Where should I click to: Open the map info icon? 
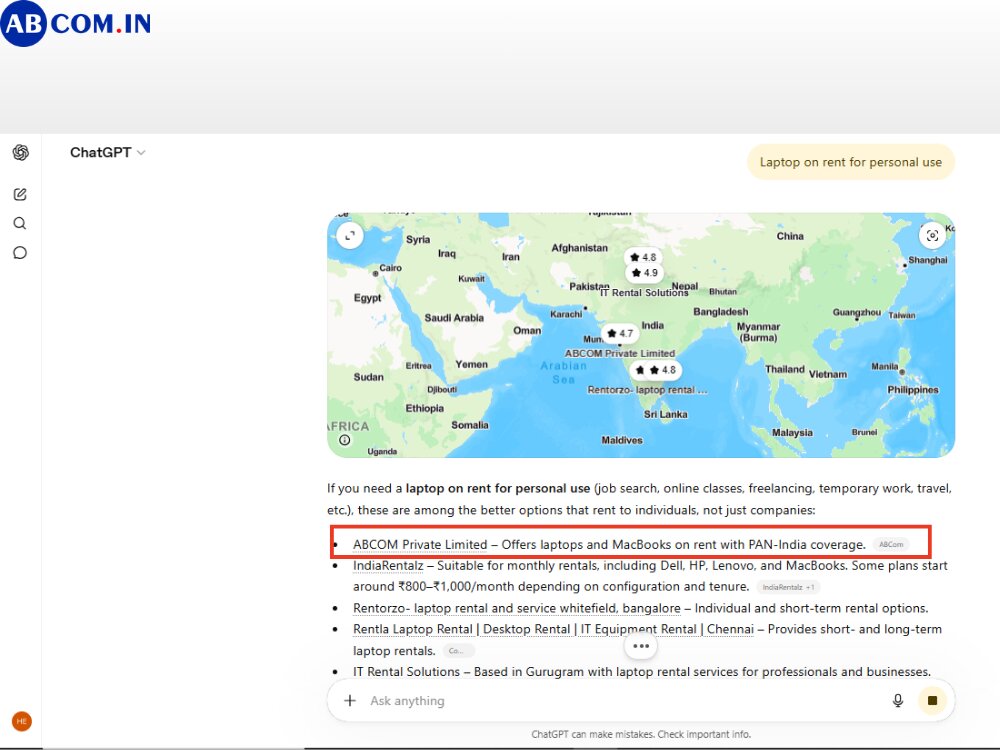coord(344,439)
